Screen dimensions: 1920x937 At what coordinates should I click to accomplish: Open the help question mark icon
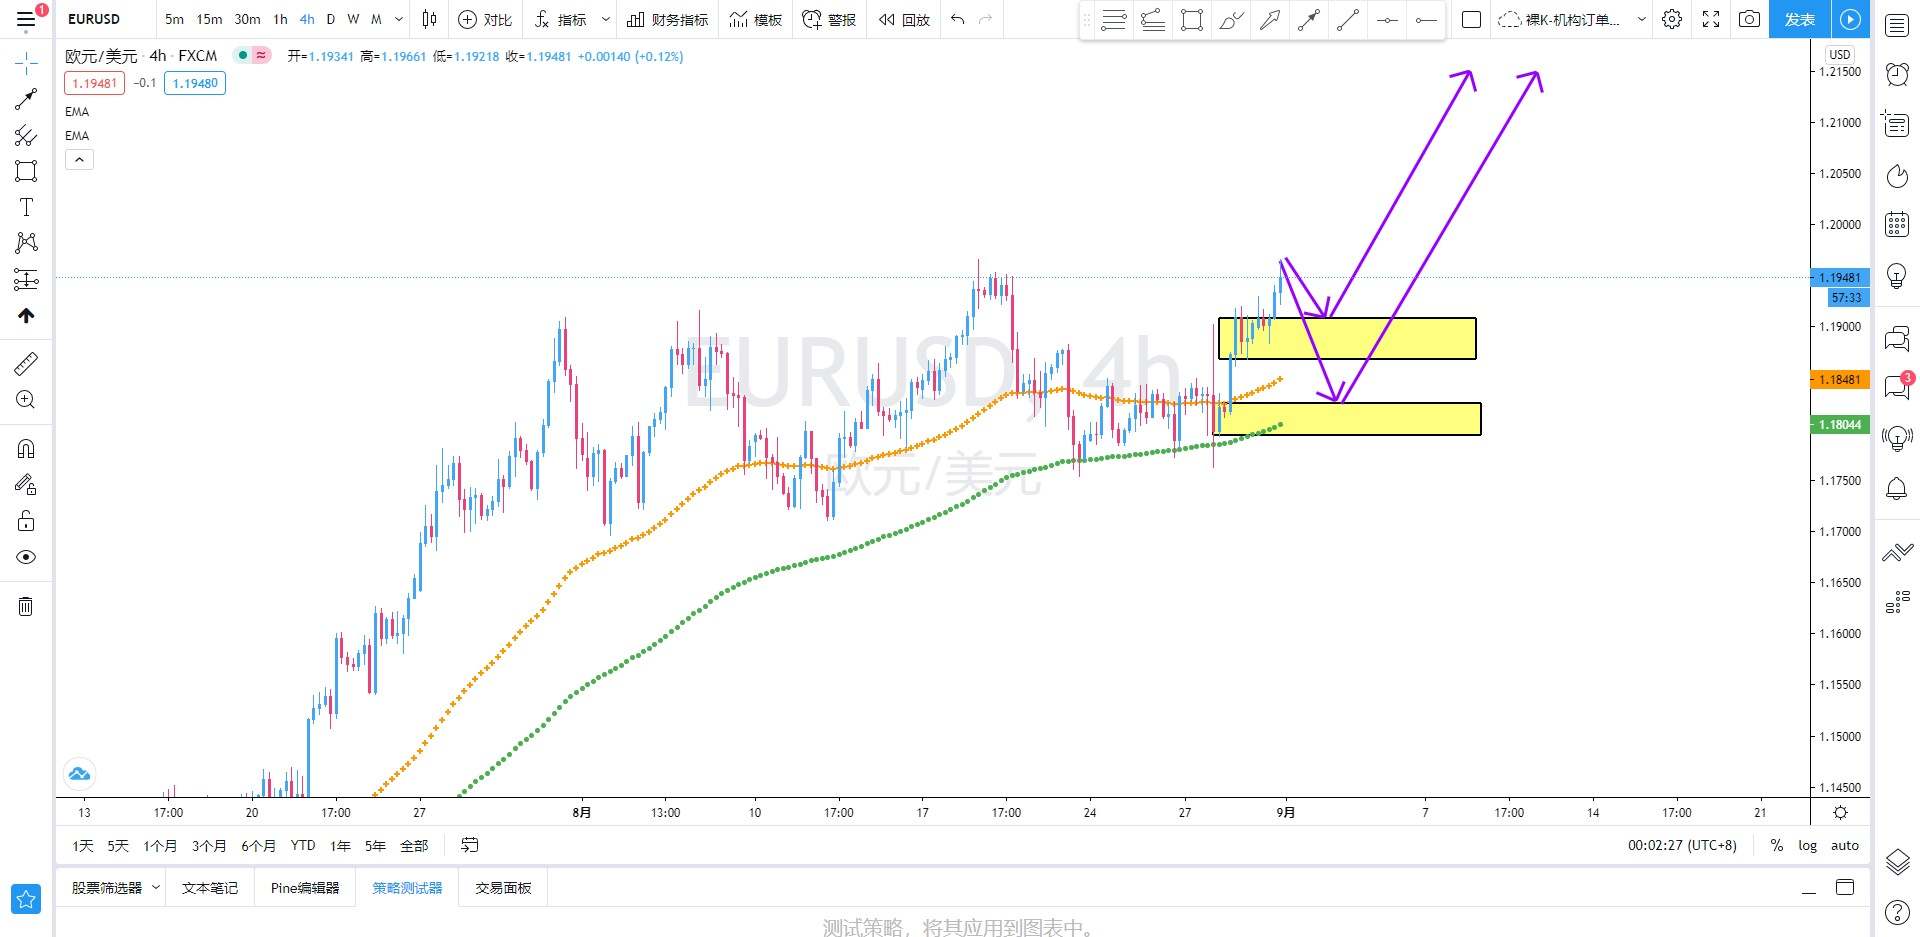coord(1897,911)
